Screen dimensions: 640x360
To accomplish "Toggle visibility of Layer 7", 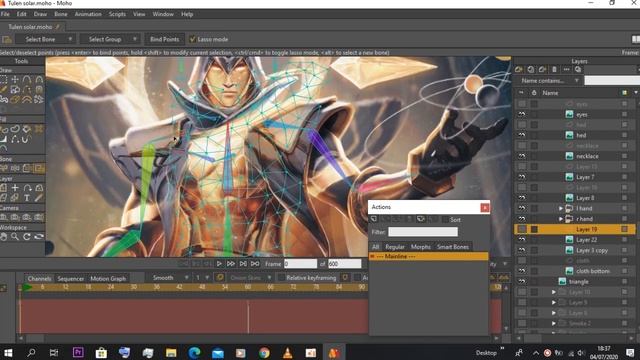I will click(x=522, y=177).
